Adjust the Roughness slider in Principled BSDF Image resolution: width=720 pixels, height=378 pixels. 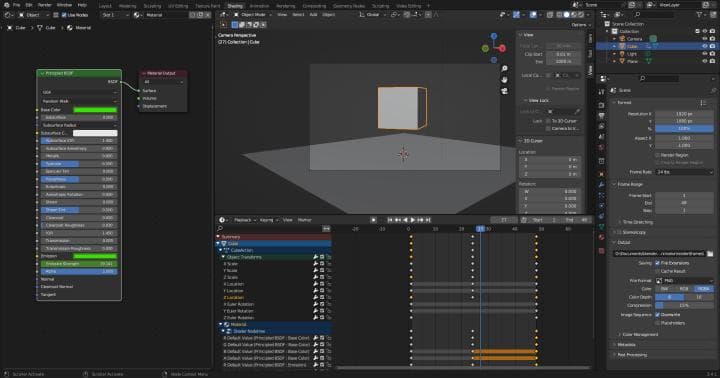tap(79, 179)
